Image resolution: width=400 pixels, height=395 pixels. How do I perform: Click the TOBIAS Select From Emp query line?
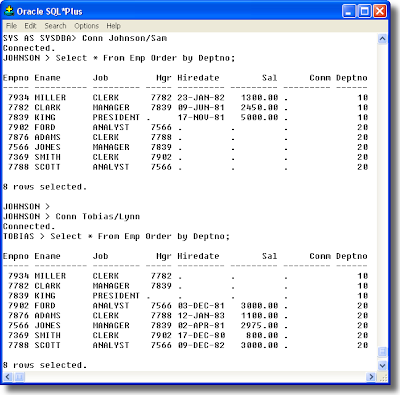[116, 236]
